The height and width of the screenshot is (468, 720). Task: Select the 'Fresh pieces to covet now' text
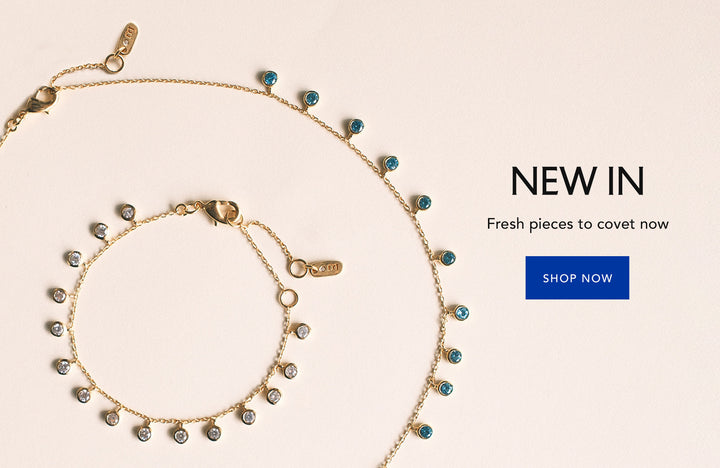pyautogui.click(x=578, y=224)
